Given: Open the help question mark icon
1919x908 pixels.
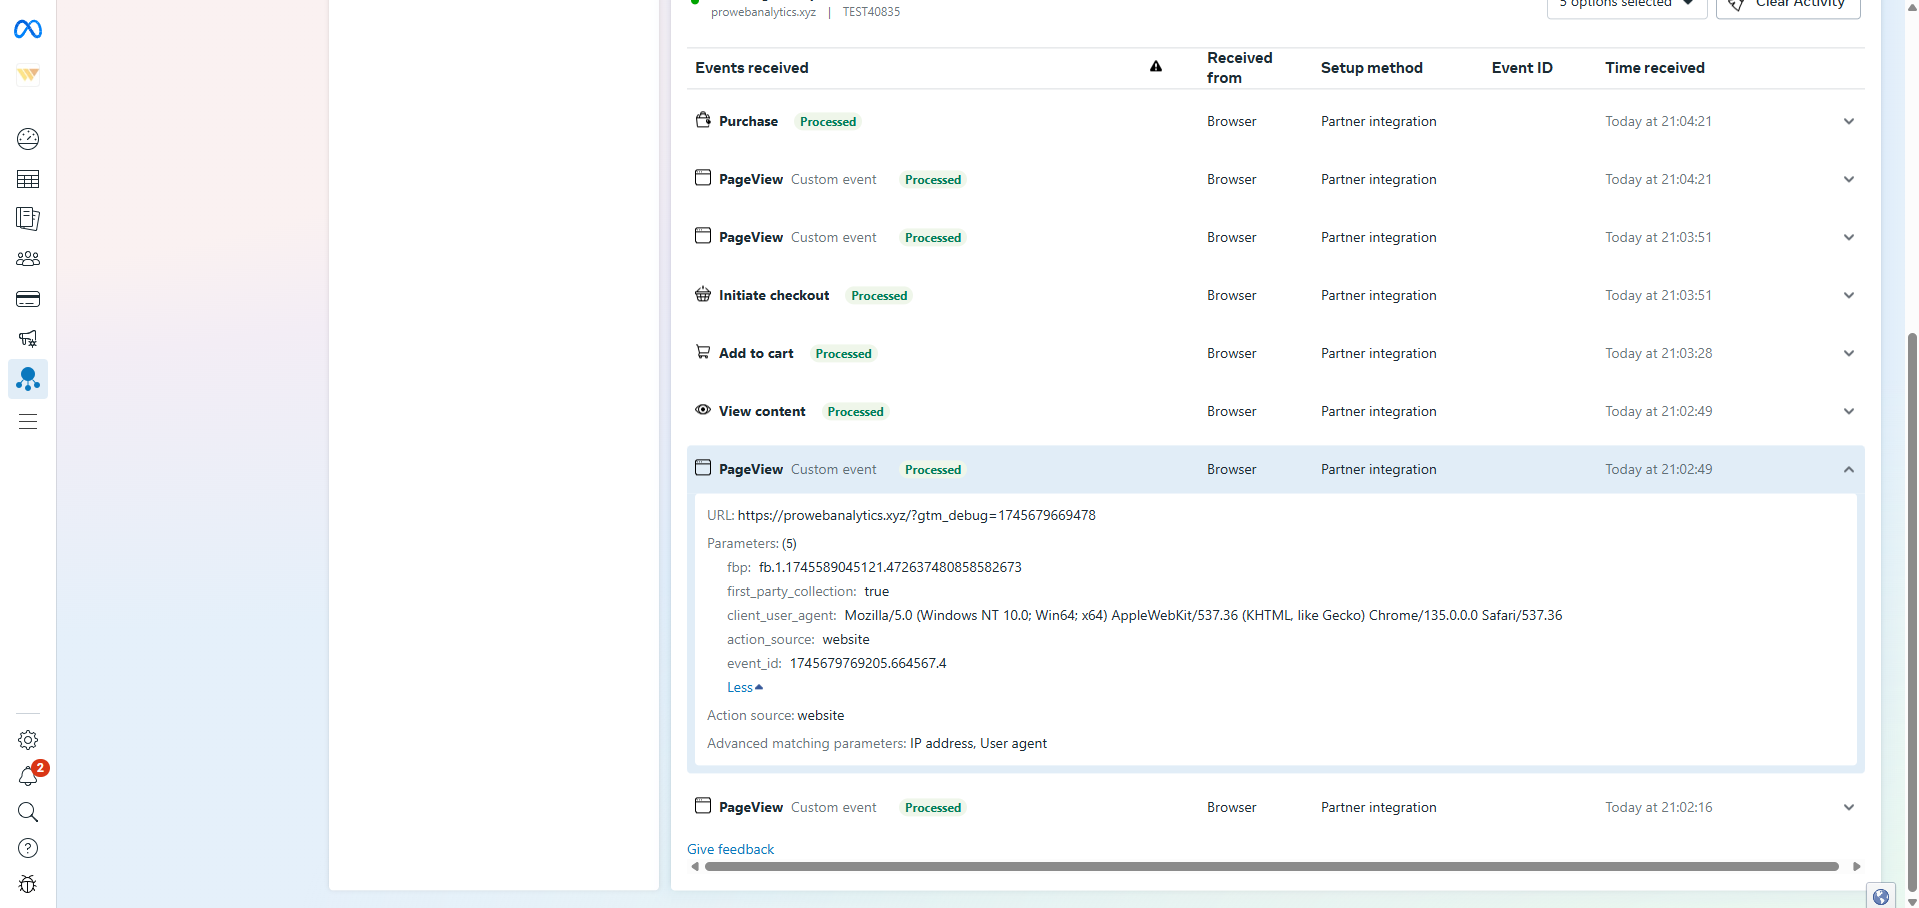Looking at the screenshot, I should (x=28, y=848).
